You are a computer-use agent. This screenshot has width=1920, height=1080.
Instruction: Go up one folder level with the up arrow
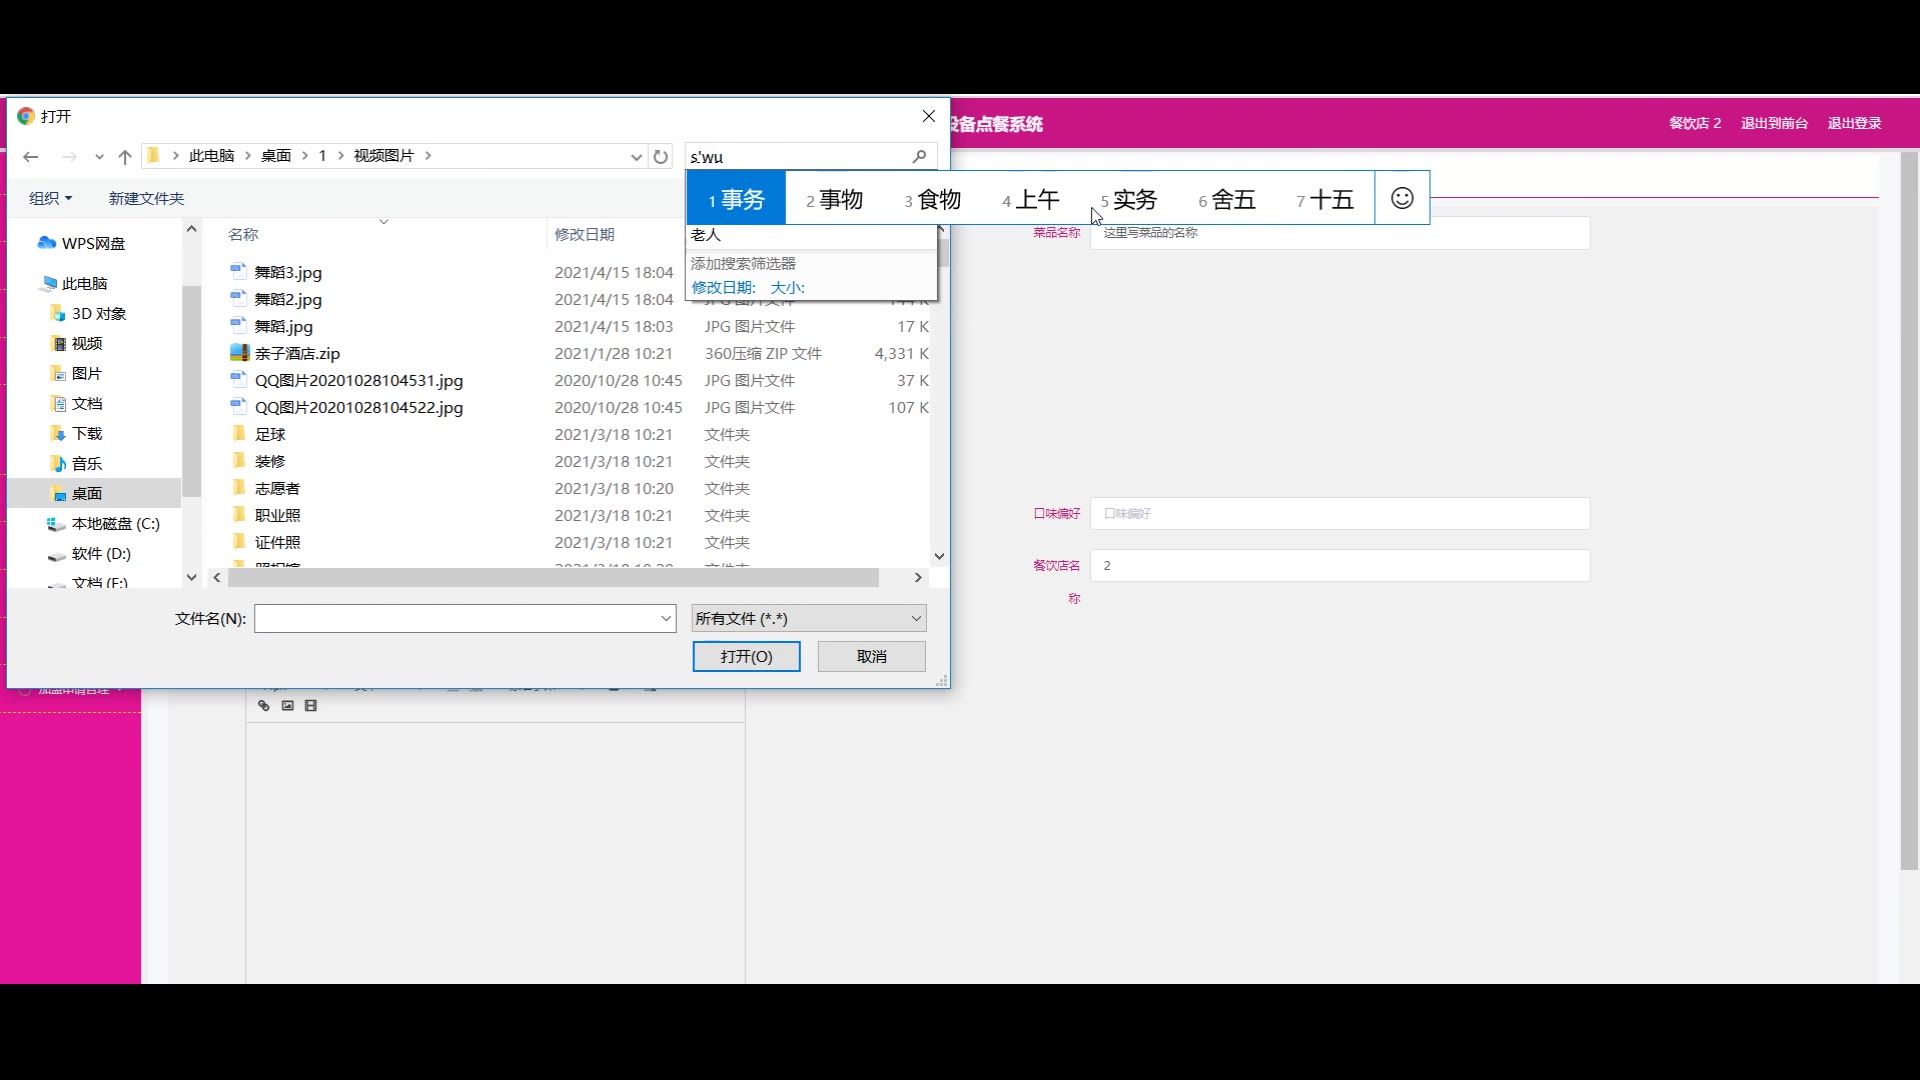pyautogui.click(x=125, y=157)
